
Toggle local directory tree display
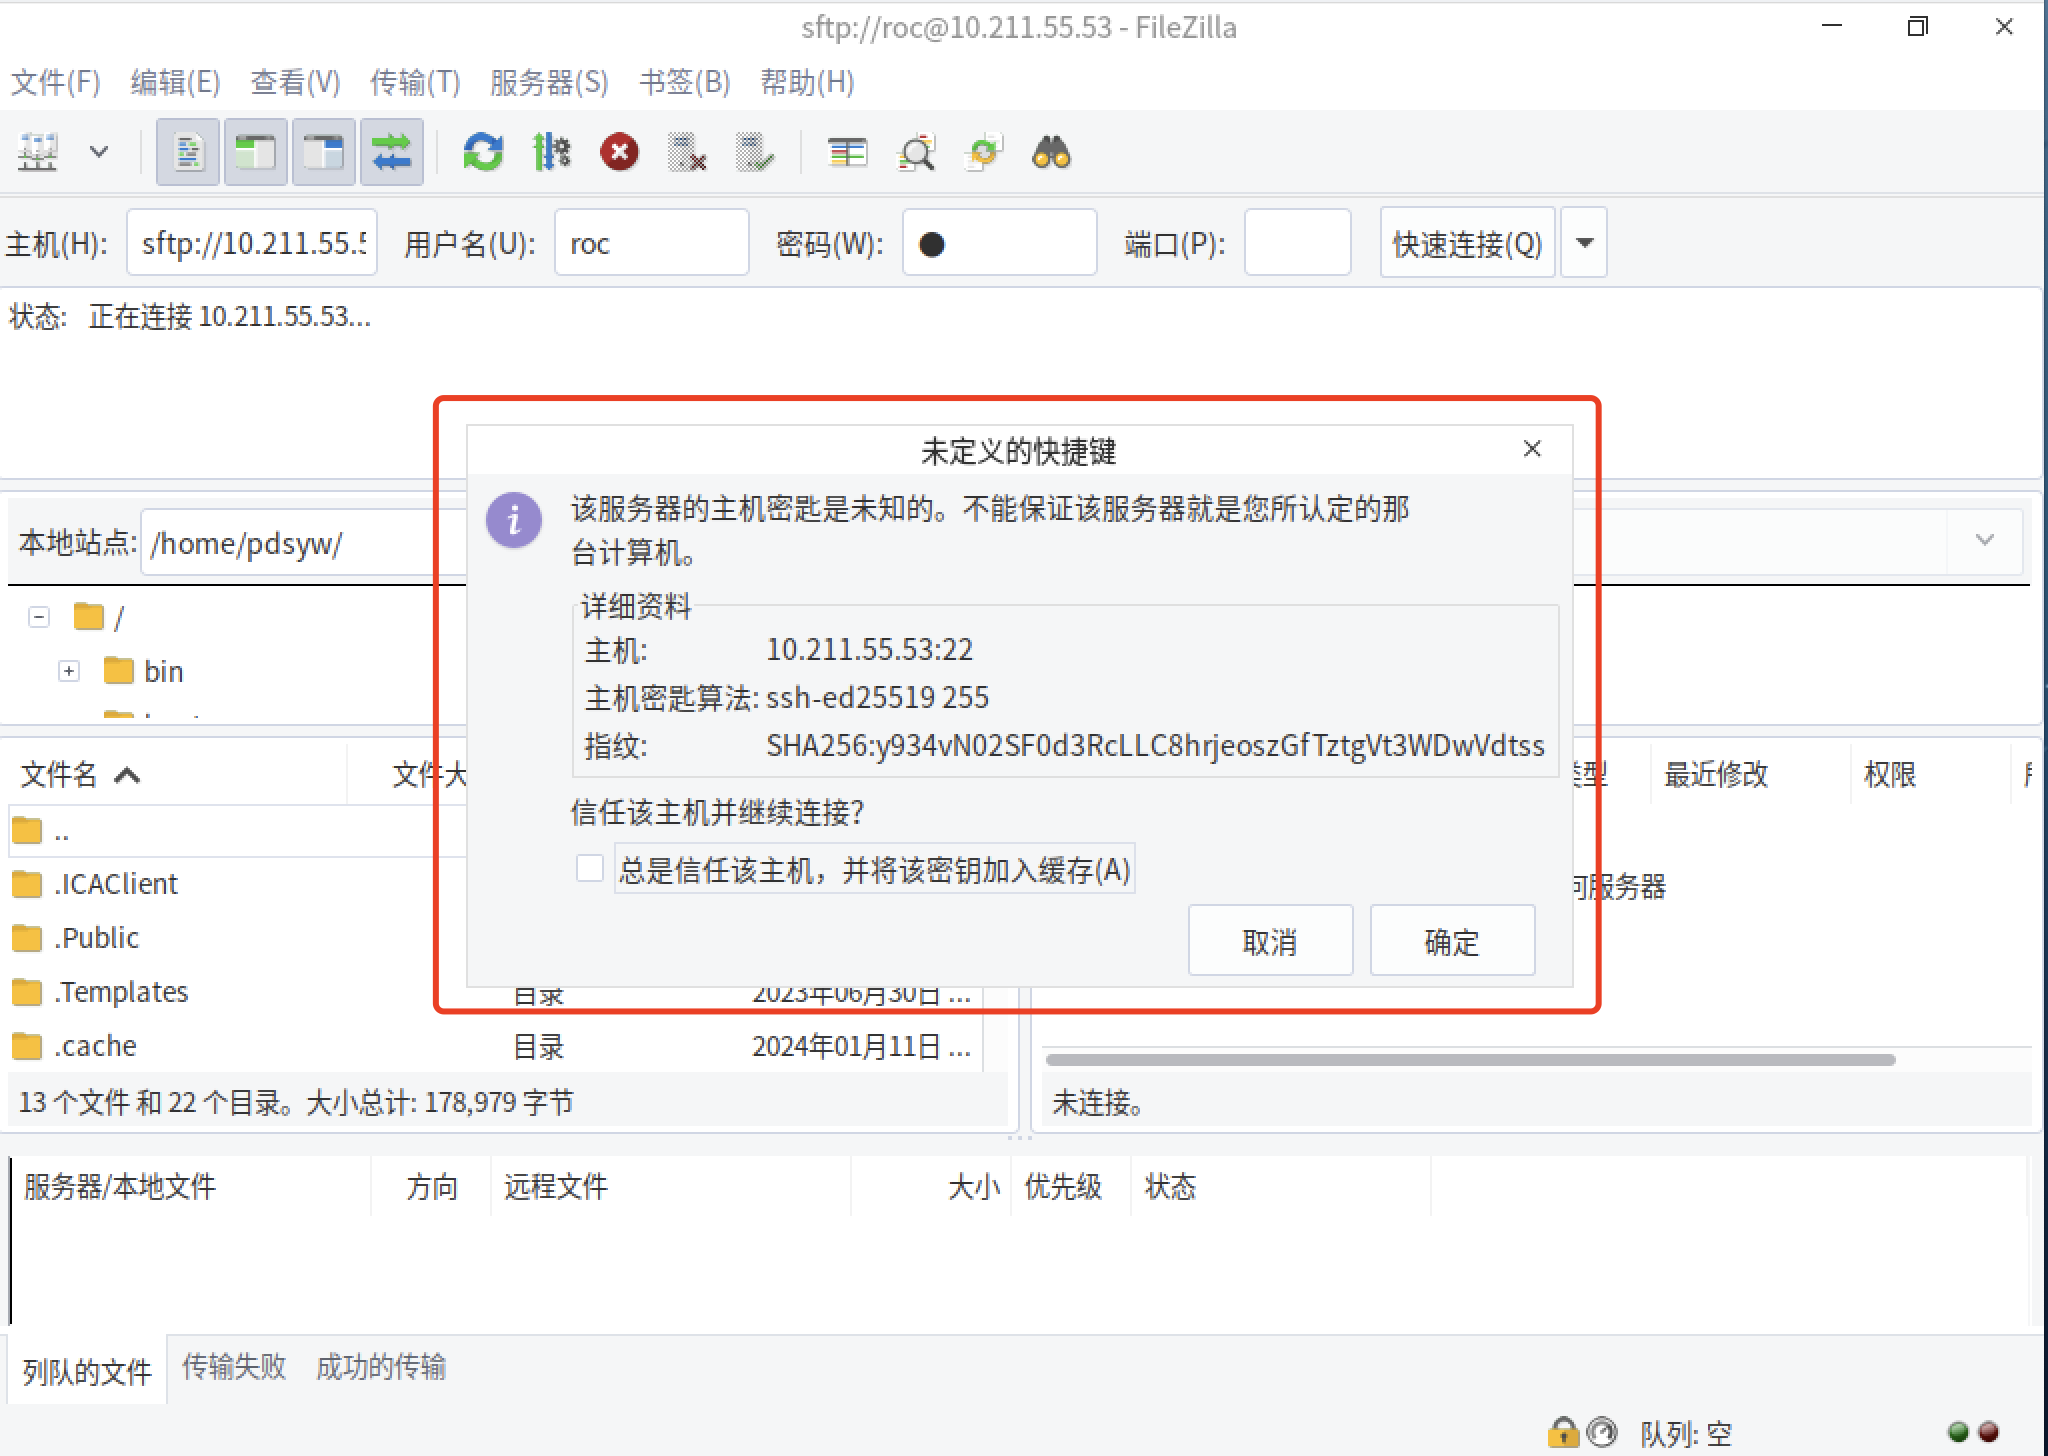(256, 153)
